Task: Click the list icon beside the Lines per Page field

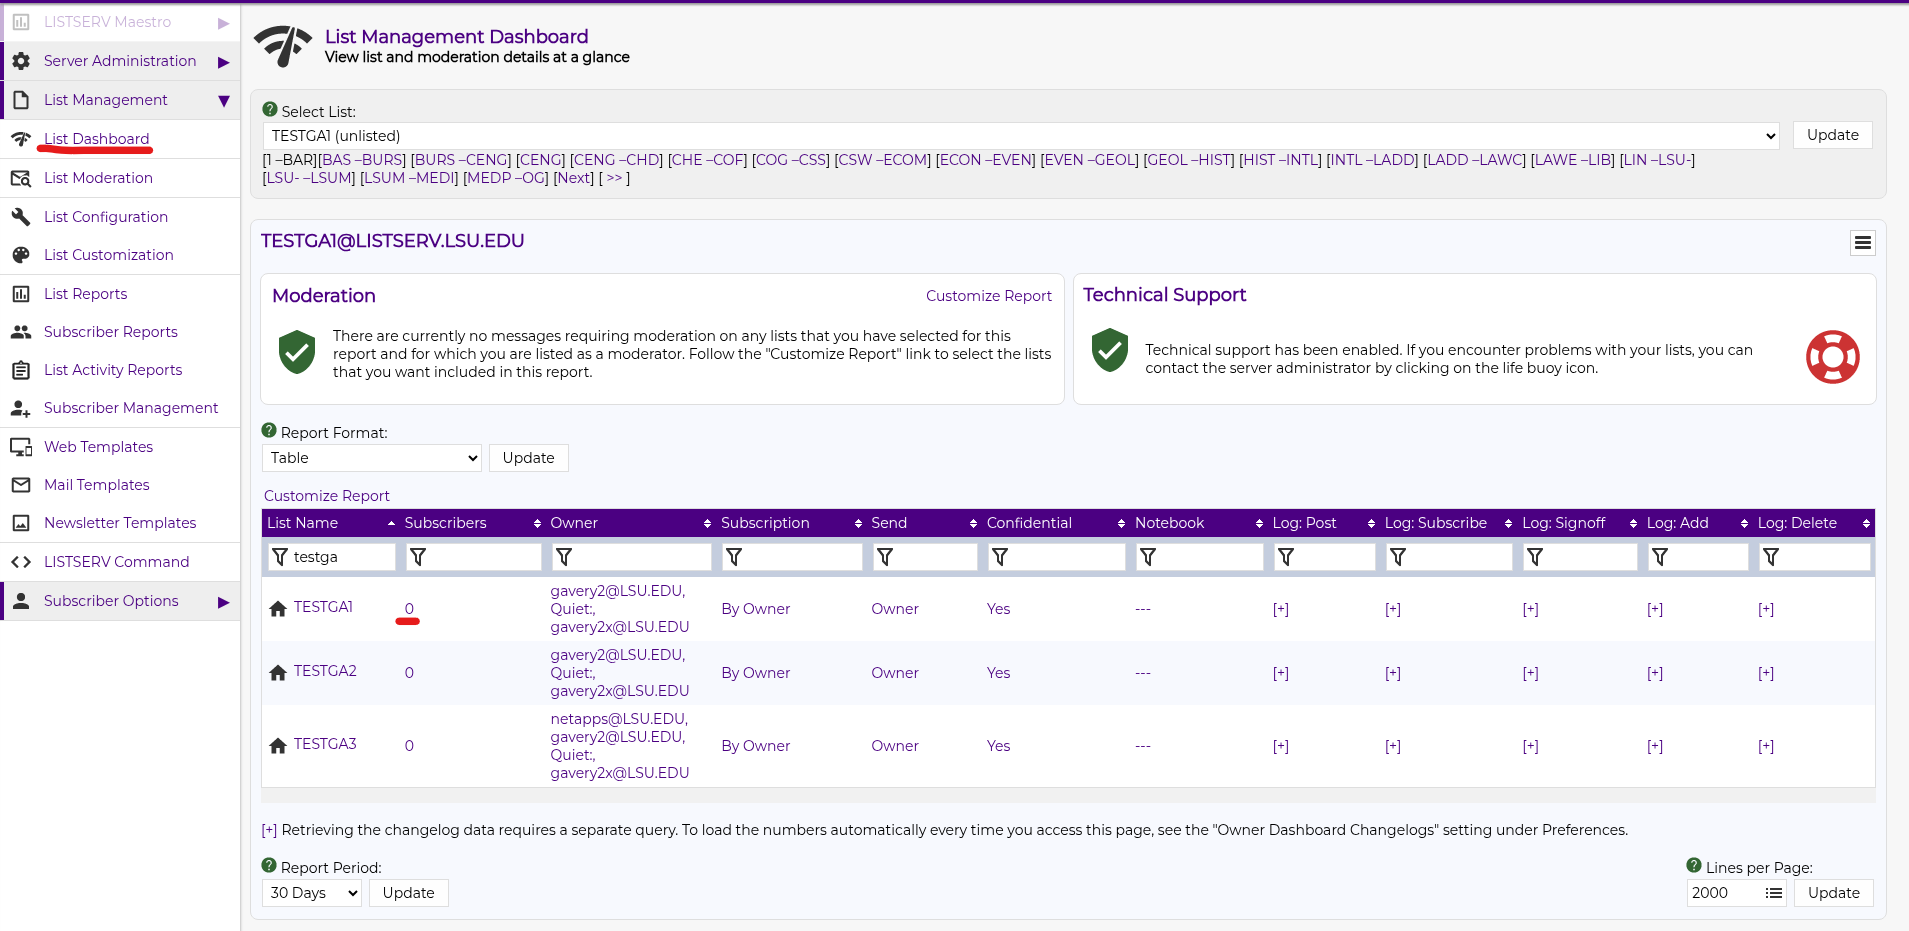Action: pos(1775,893)
